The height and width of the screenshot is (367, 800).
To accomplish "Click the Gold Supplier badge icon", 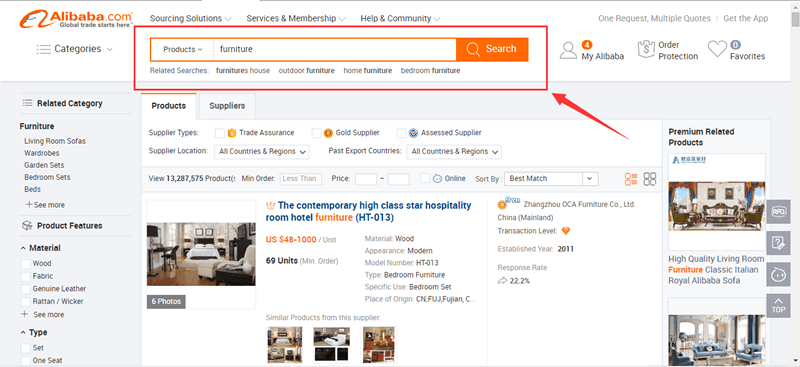I will pos(328,133).
